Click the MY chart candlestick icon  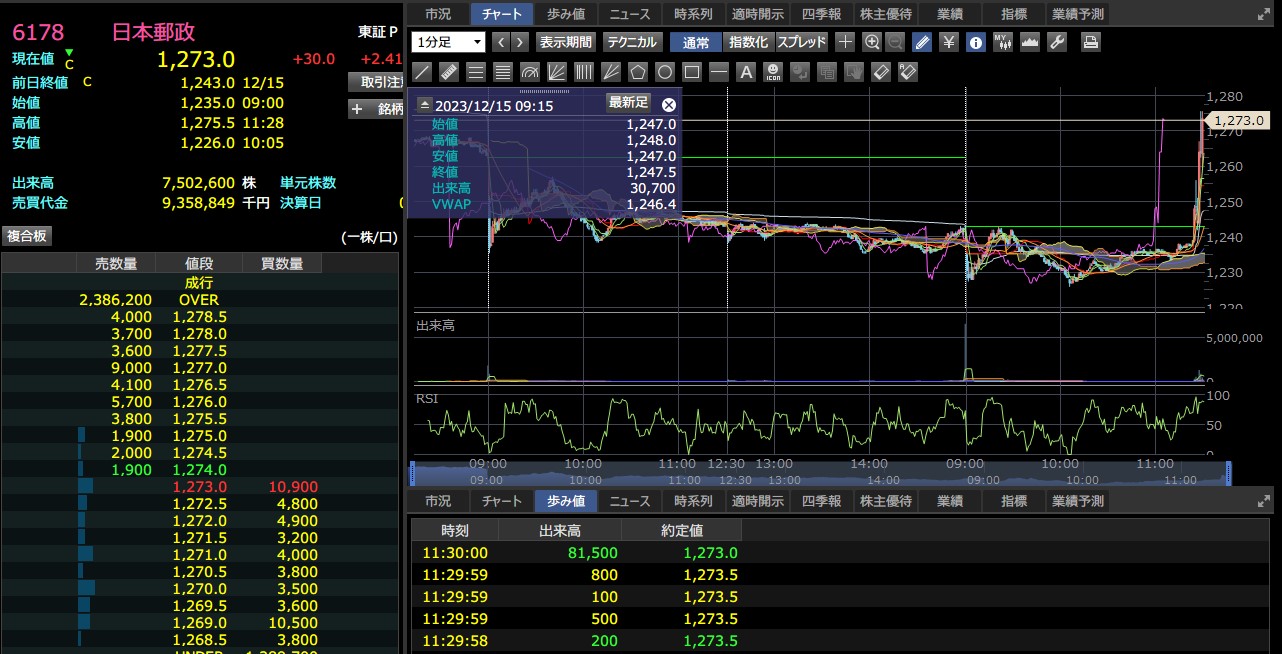tap(1003, 42)
